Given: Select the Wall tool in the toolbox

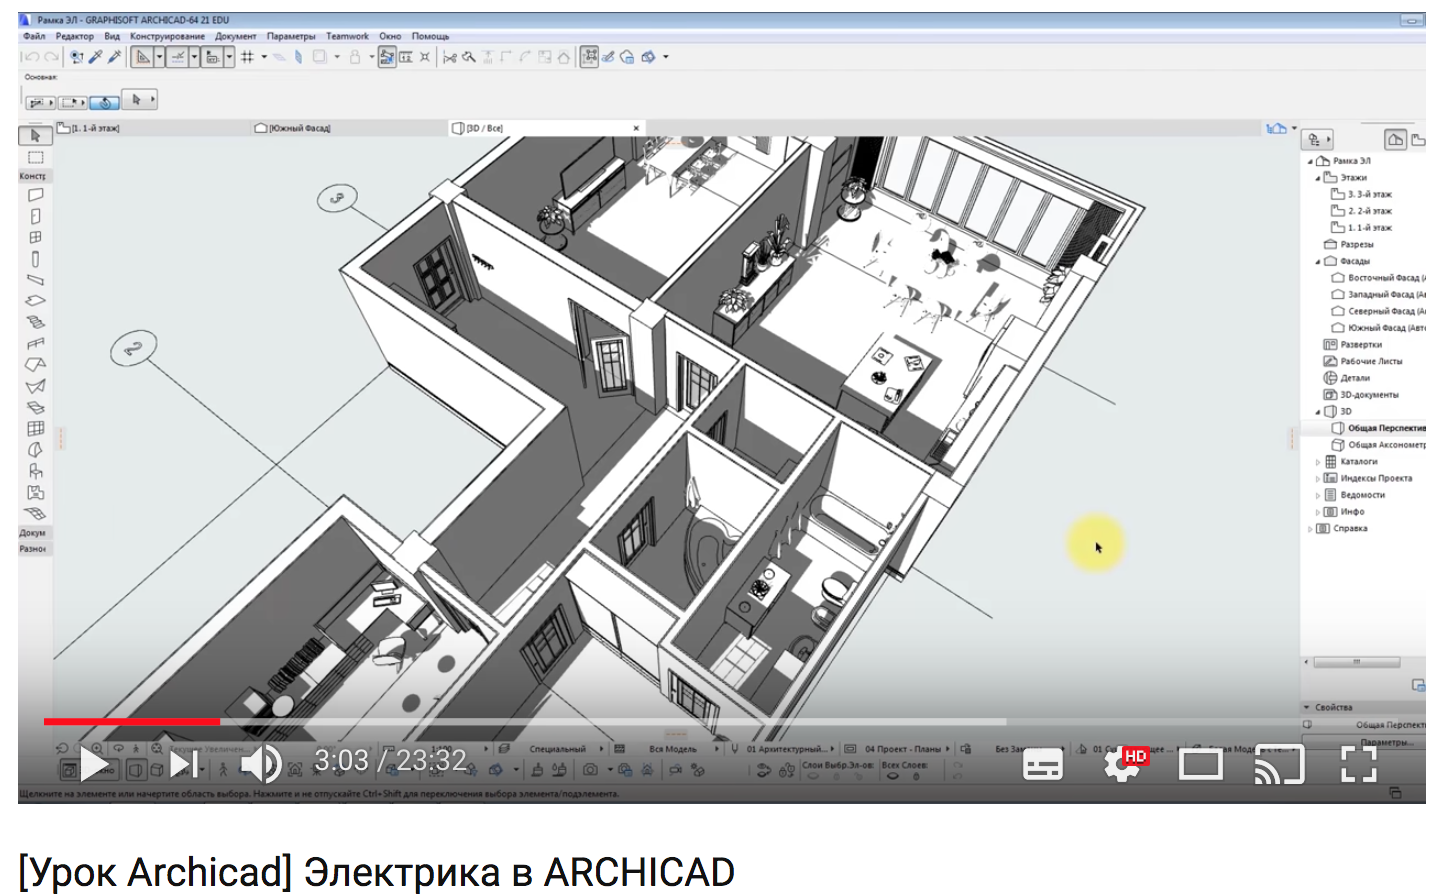Looking at the screenshot, I should tap(35, 195).
